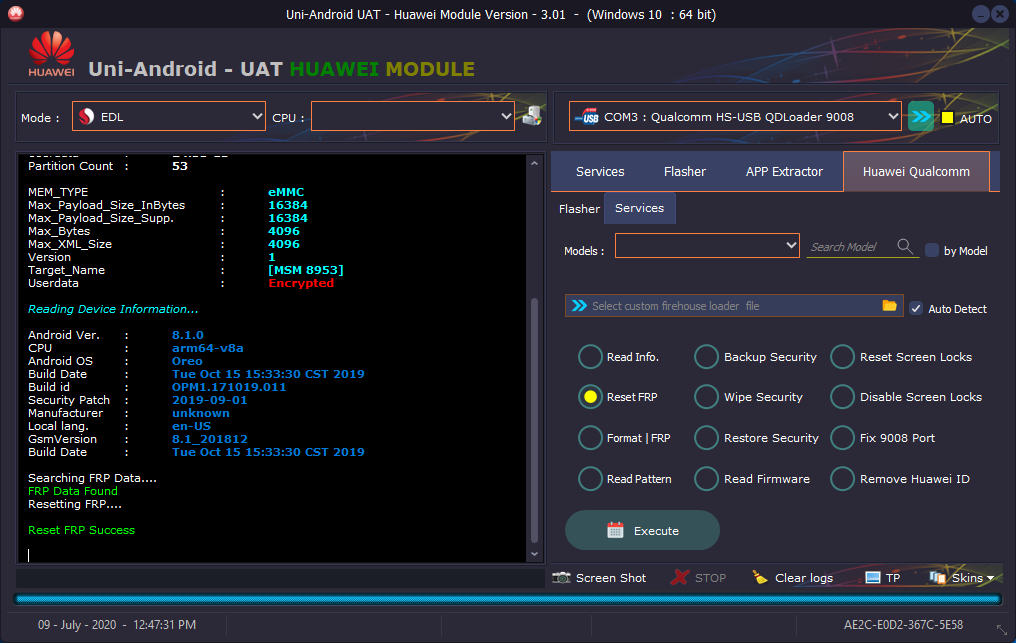
Task: Select the Remove Huawei ID radio option
Action: click(x=842, y=479)
